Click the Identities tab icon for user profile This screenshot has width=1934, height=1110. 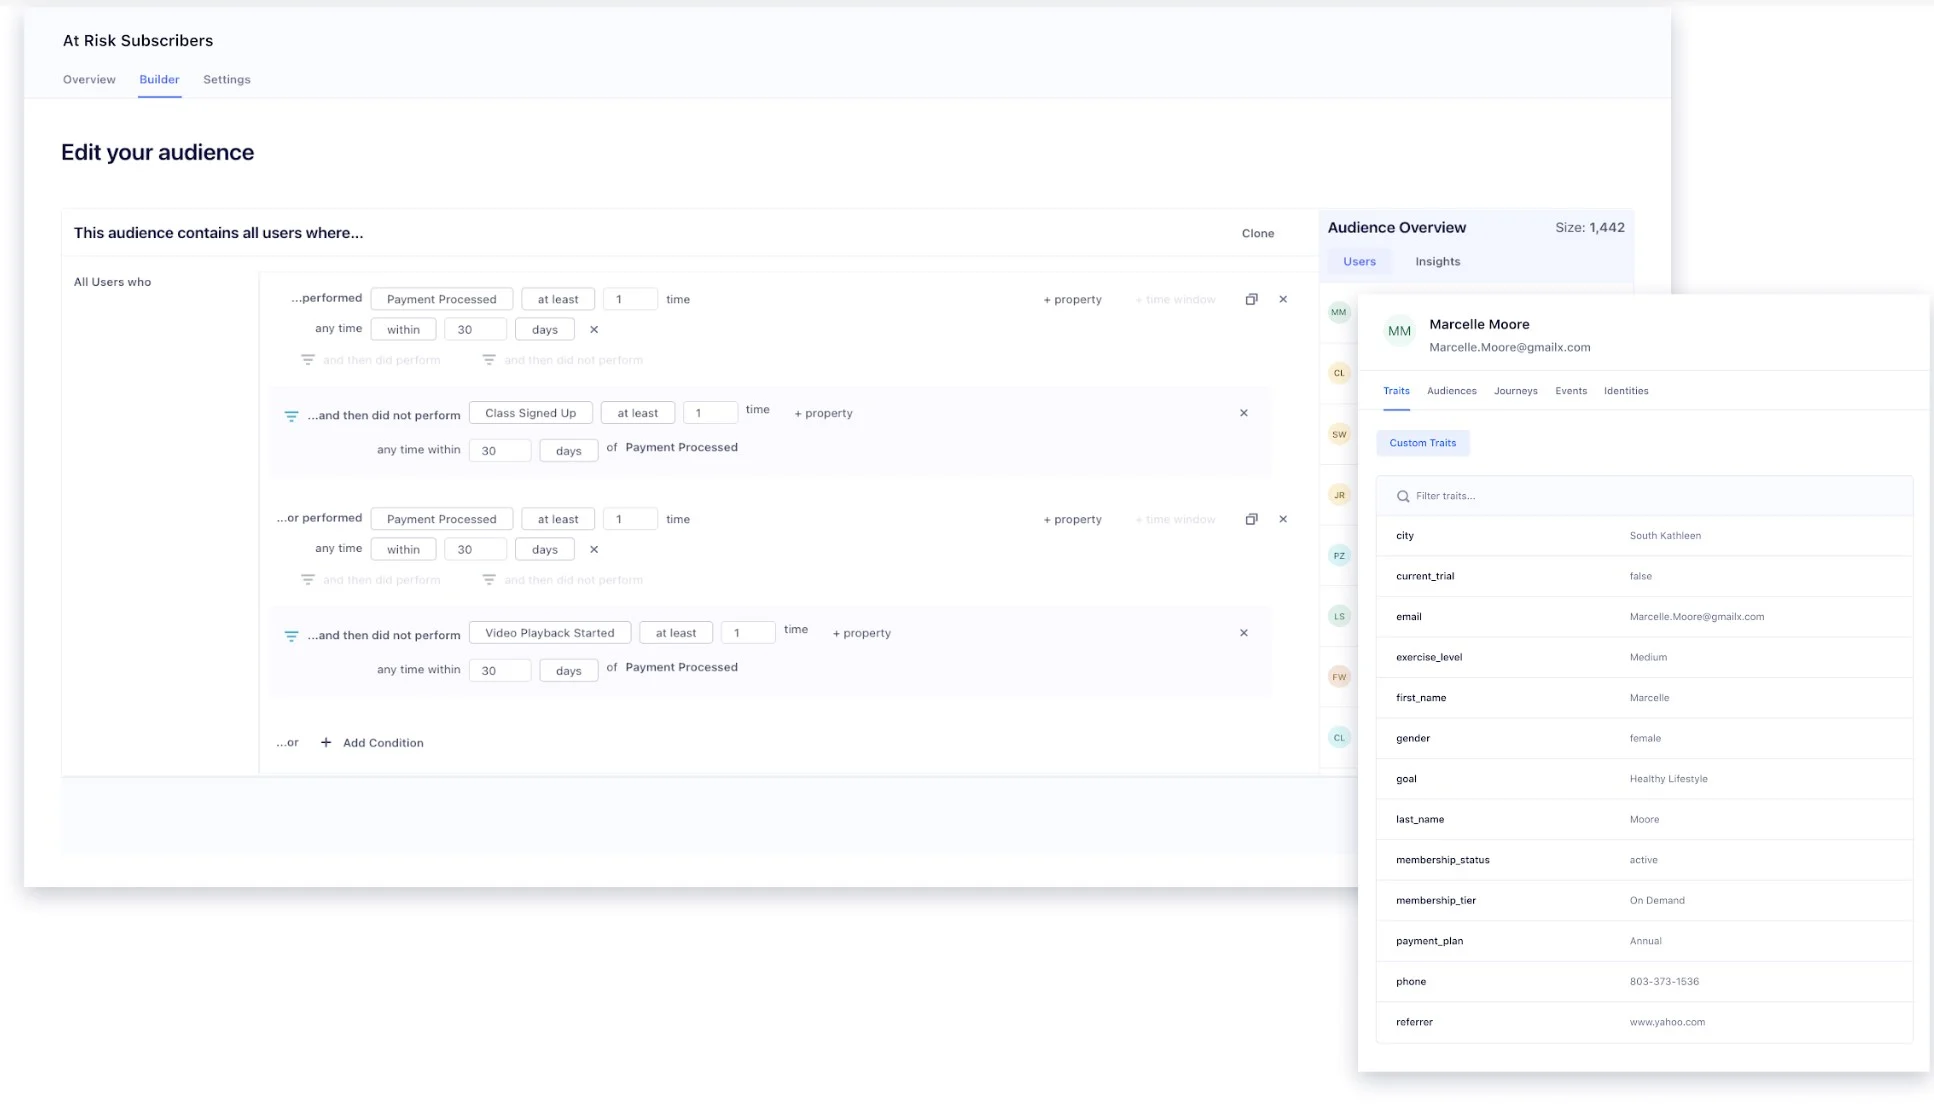click(1626, 390)
